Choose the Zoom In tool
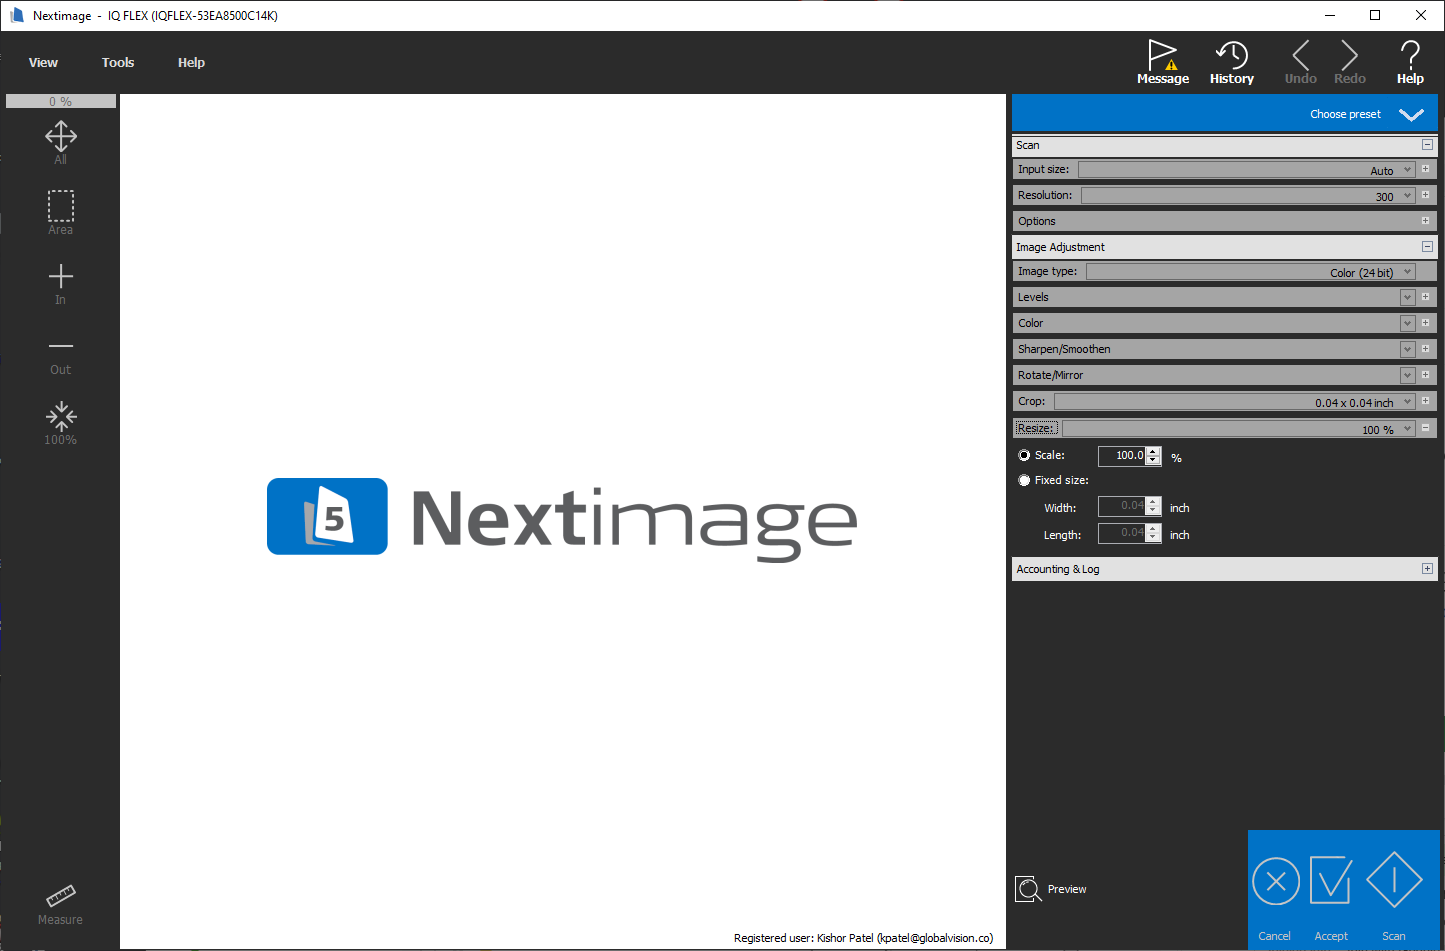This screenshot has height=951, width=1445. [x=60, y=280]
